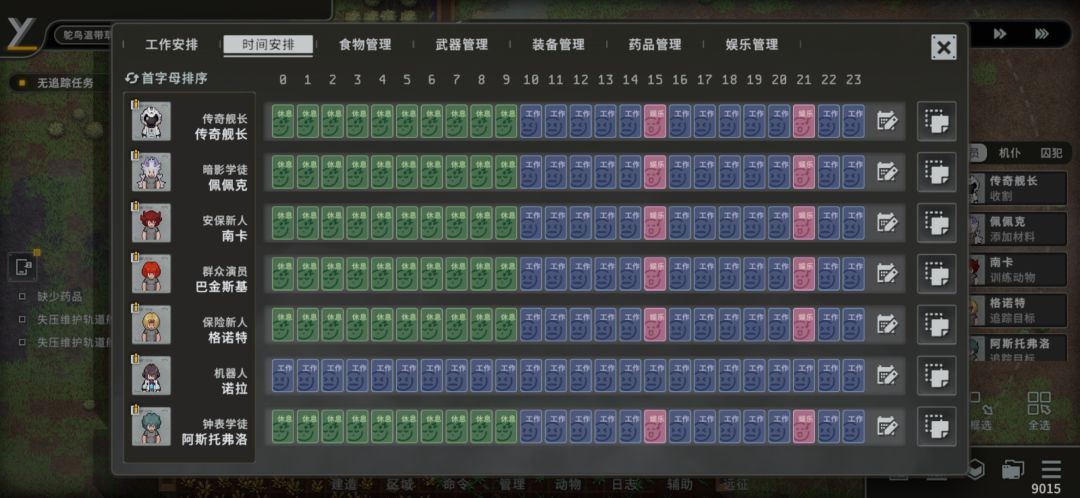Select 传奇舰长 收割 card in side list
This screenshot has height=498, width=1080.
pos(1018,188)
